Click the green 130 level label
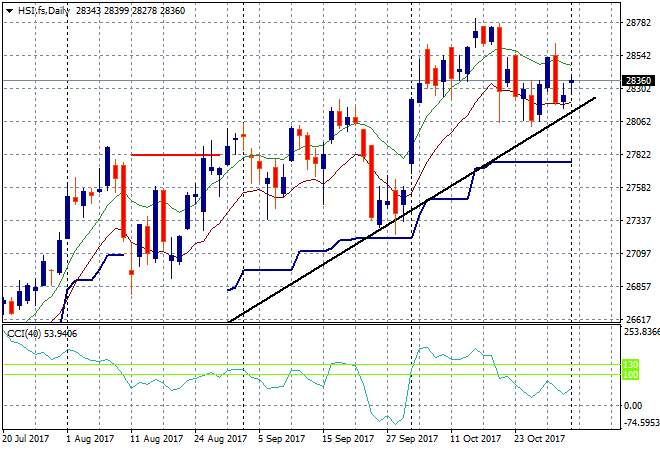 pyautogui.click(x=630, y=365)
